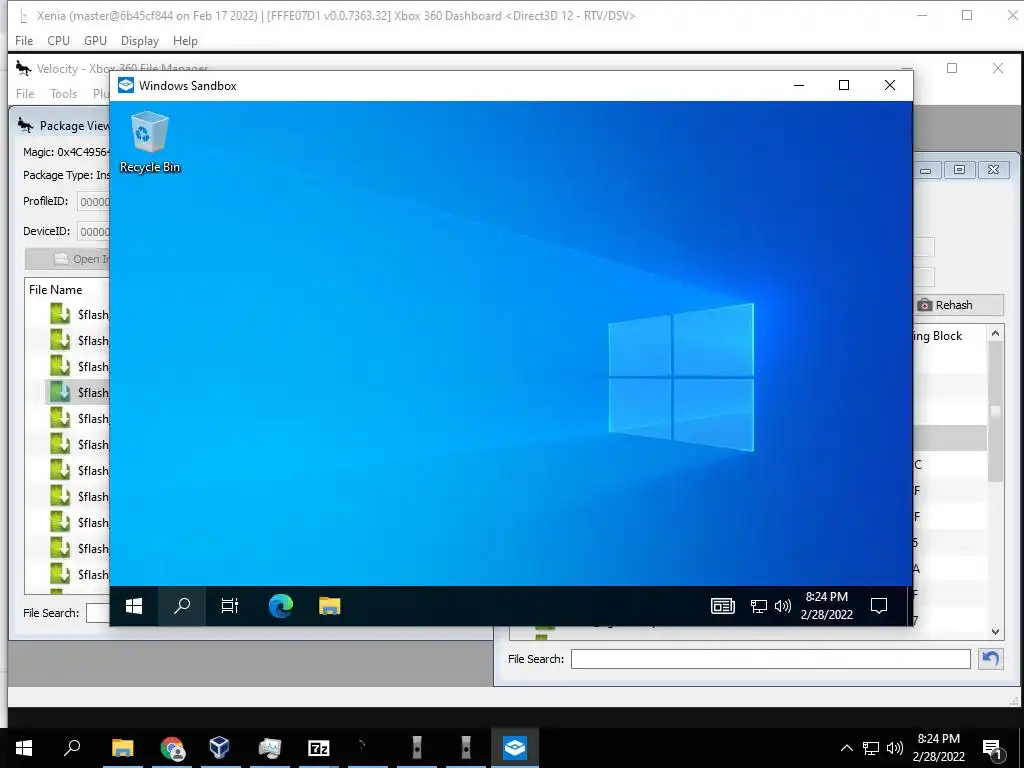Show hidden tray icons chevron

[846, 748]
